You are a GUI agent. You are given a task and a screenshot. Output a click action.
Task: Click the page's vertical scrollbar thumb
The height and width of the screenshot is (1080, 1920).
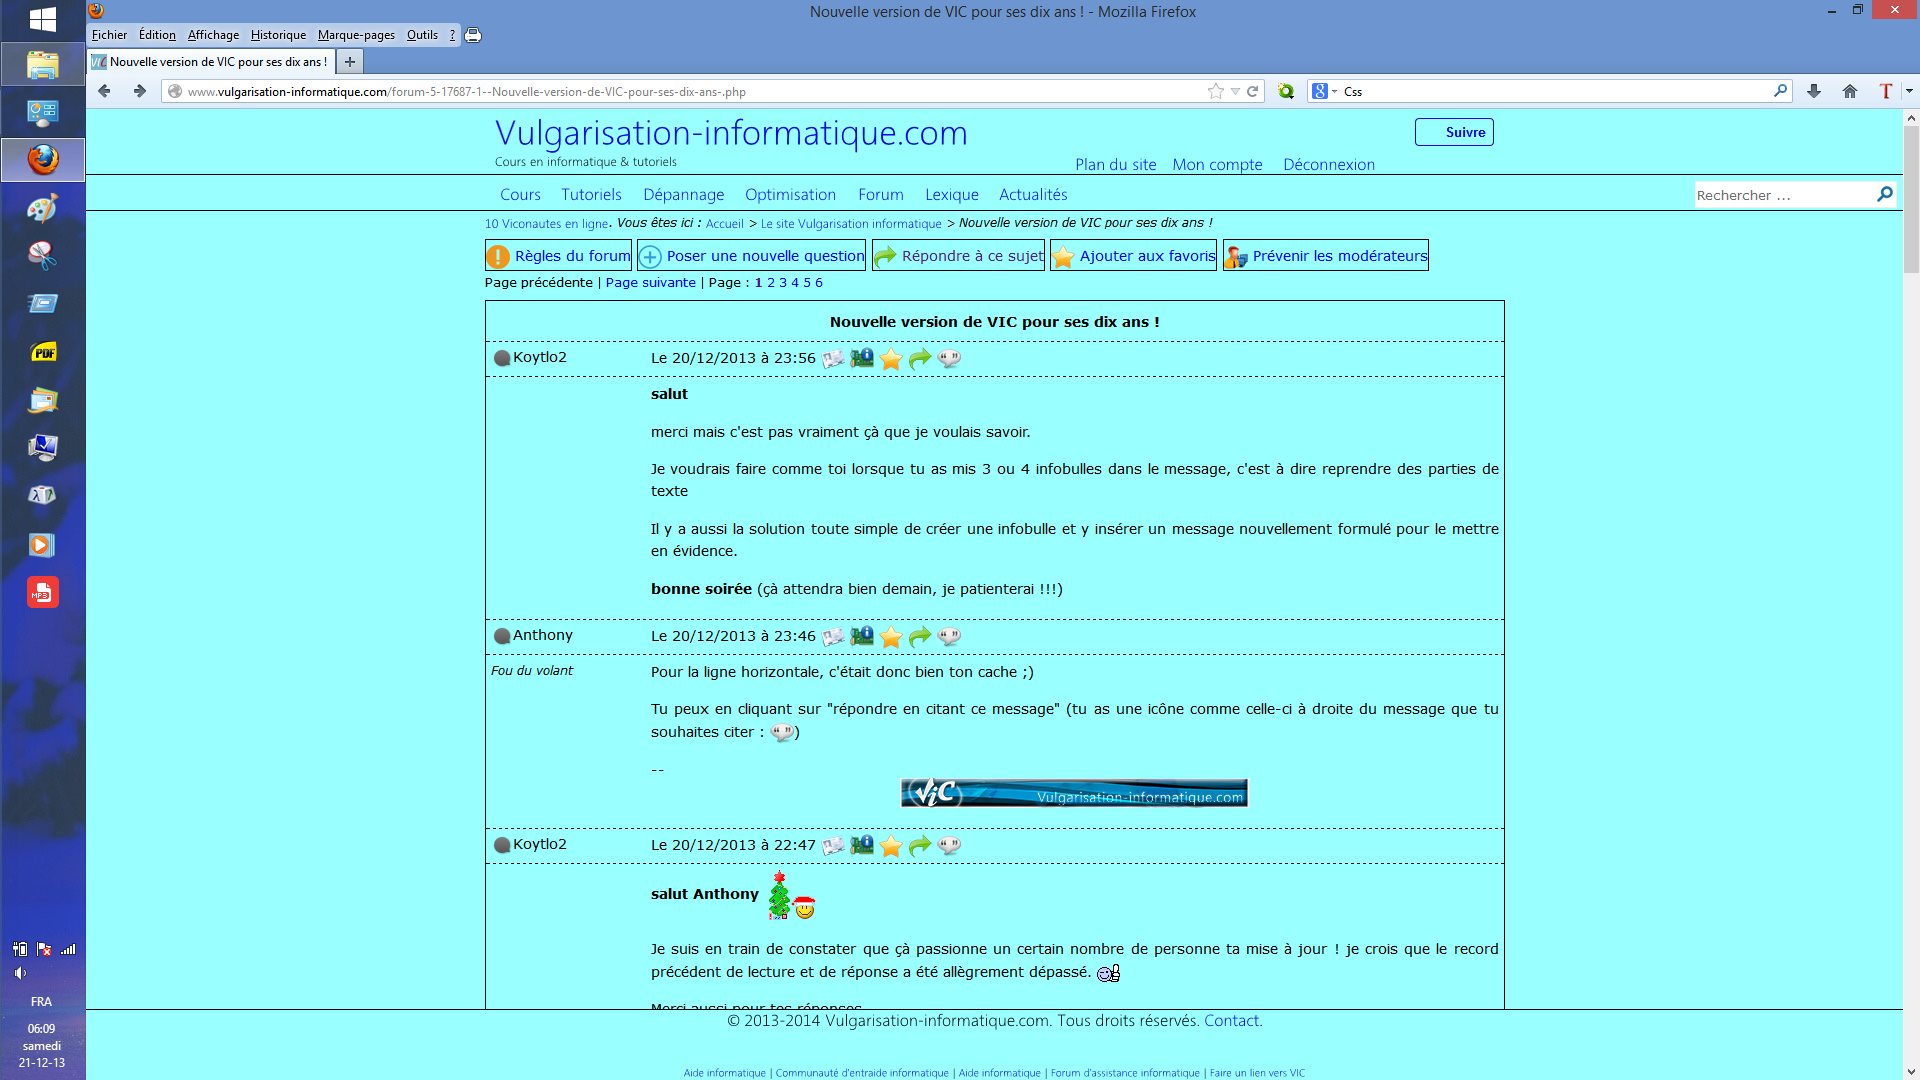pos(1911,200)
